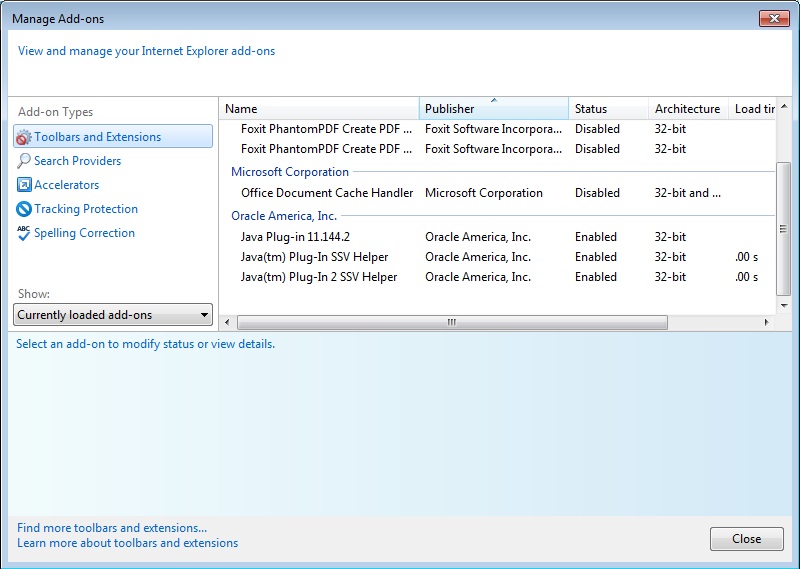Image resolution: width=800 pixels, height=569 pixels.
Task: Click the Toolbars and Extensions gear icon
Action: (x=24, y=137)
